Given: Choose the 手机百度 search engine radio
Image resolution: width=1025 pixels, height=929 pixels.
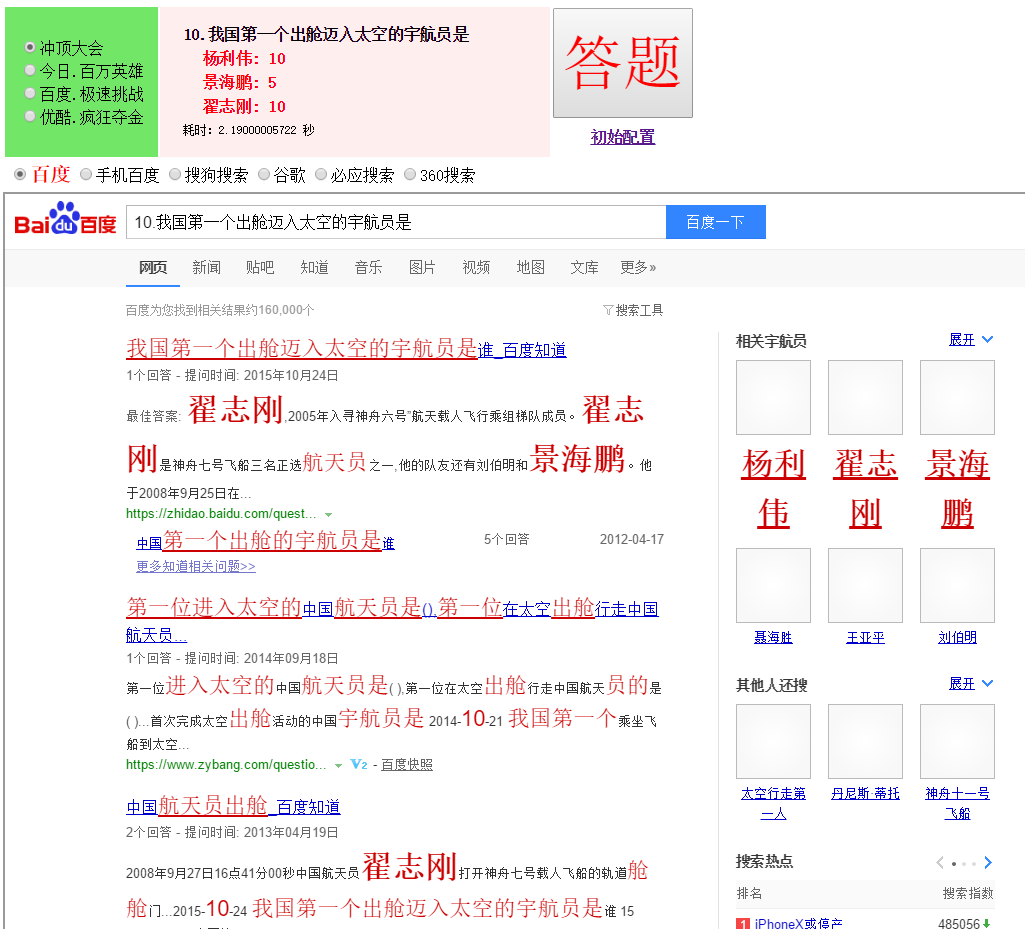Looking at the screenshot, I should click(x=86, y=175).
